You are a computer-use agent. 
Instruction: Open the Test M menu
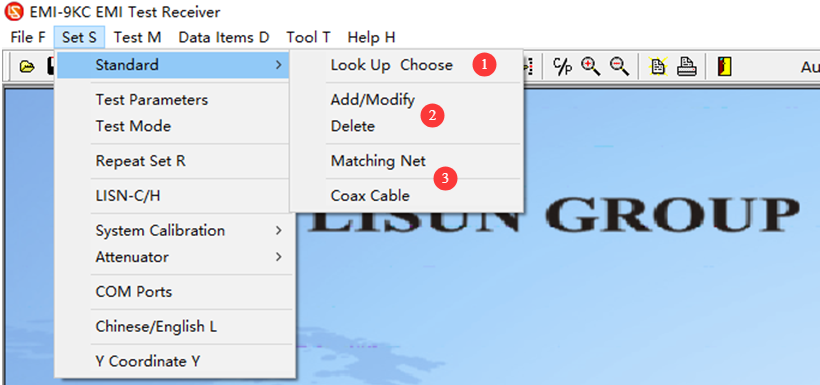point(138,38)
